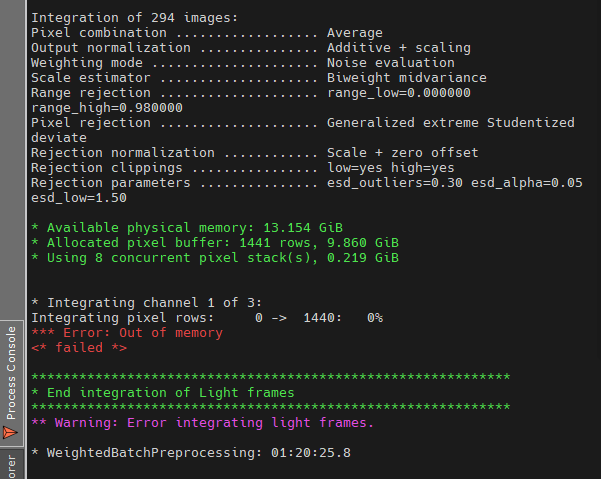
Task: Click the 'Integration of 294 images' header line
Action: click(x=135, y=18)
